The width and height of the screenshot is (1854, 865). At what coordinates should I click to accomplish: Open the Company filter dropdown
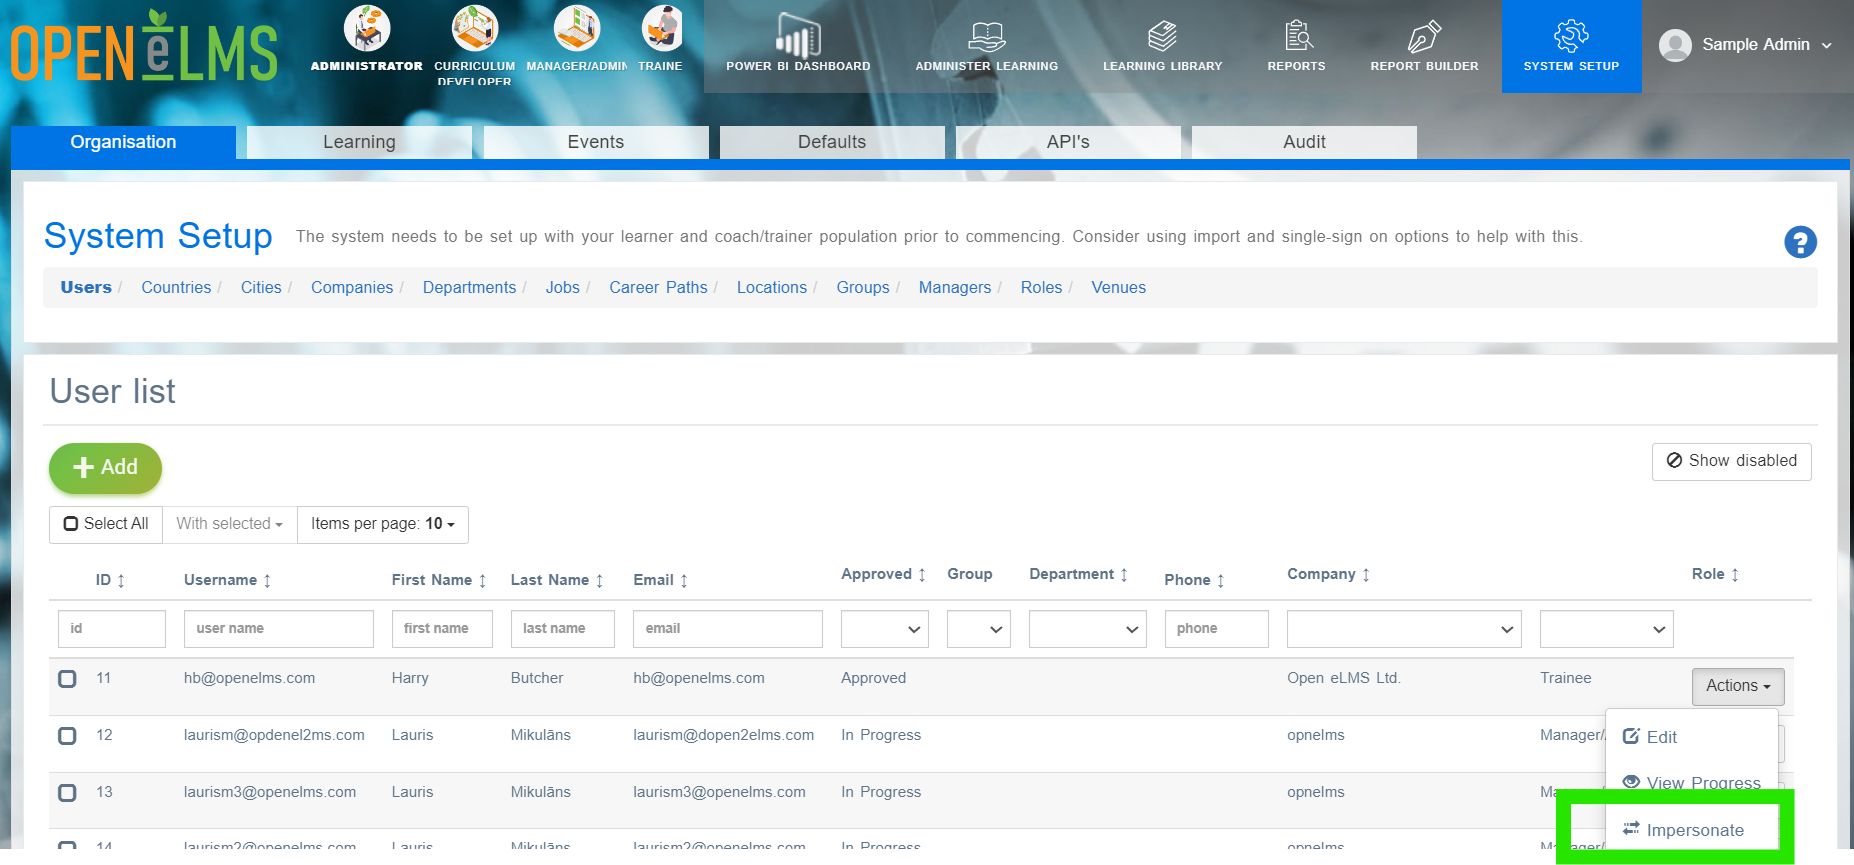pyautogui.click(x=1404, y=629)
